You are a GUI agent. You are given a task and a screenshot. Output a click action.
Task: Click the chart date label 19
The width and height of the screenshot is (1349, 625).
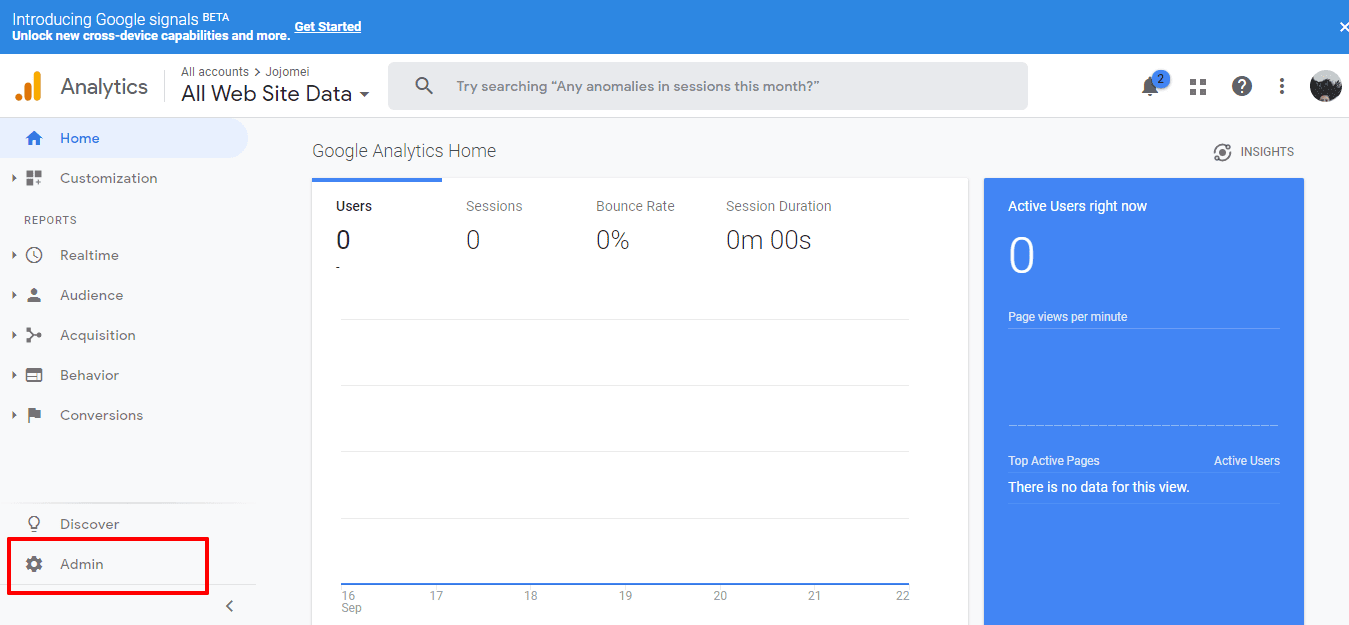[x=625, y=595]
